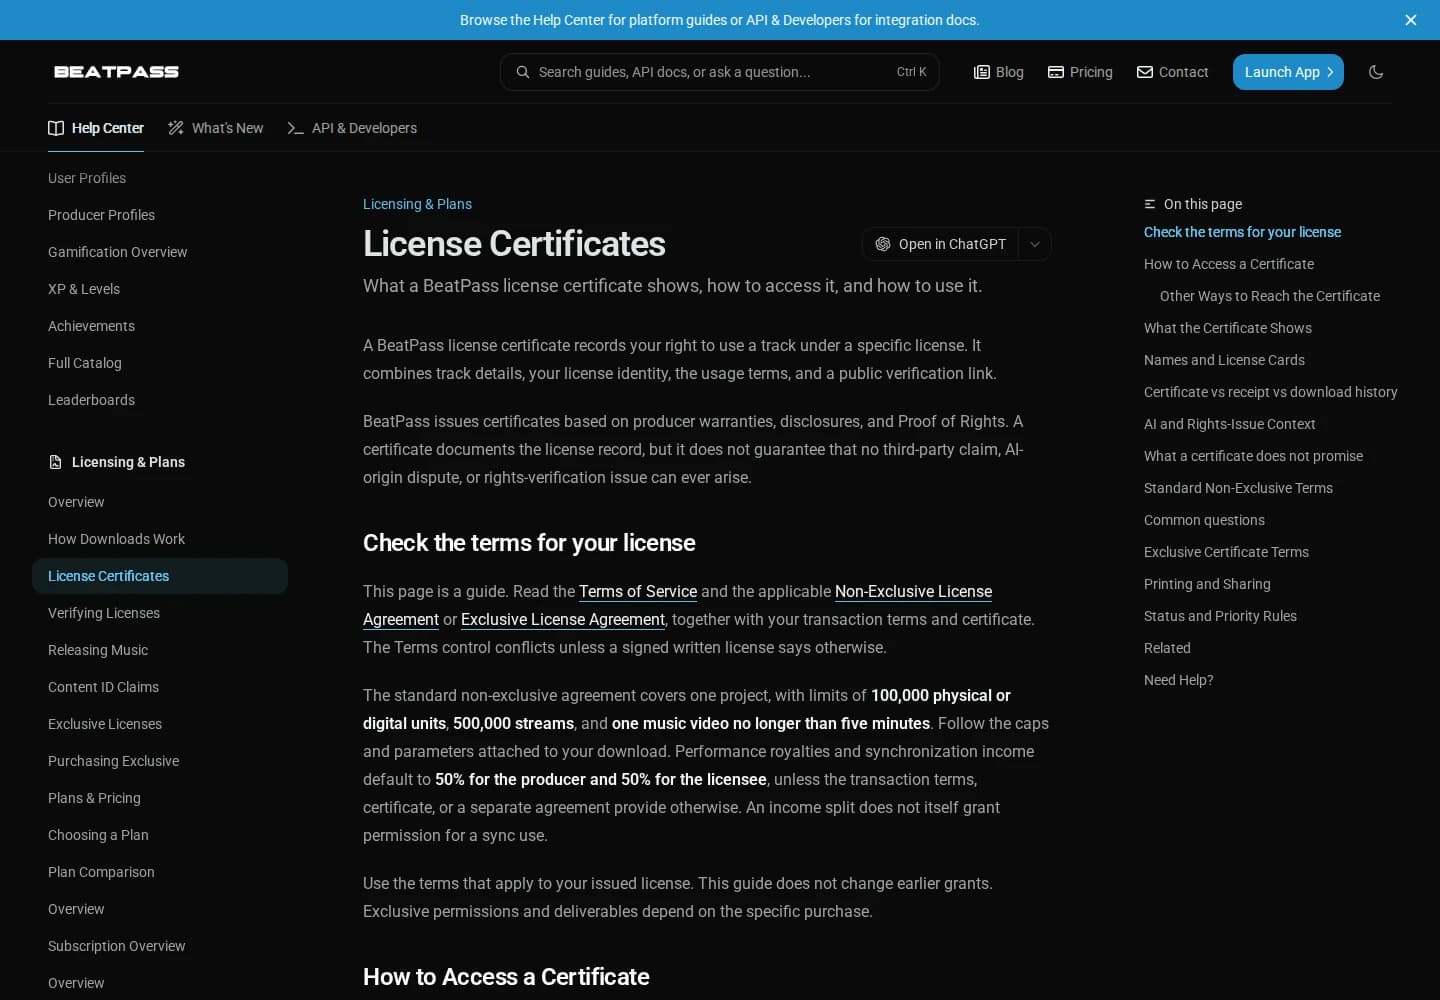
Task: Open How Downloads Work sidebar item
Action: pos(116,539)
